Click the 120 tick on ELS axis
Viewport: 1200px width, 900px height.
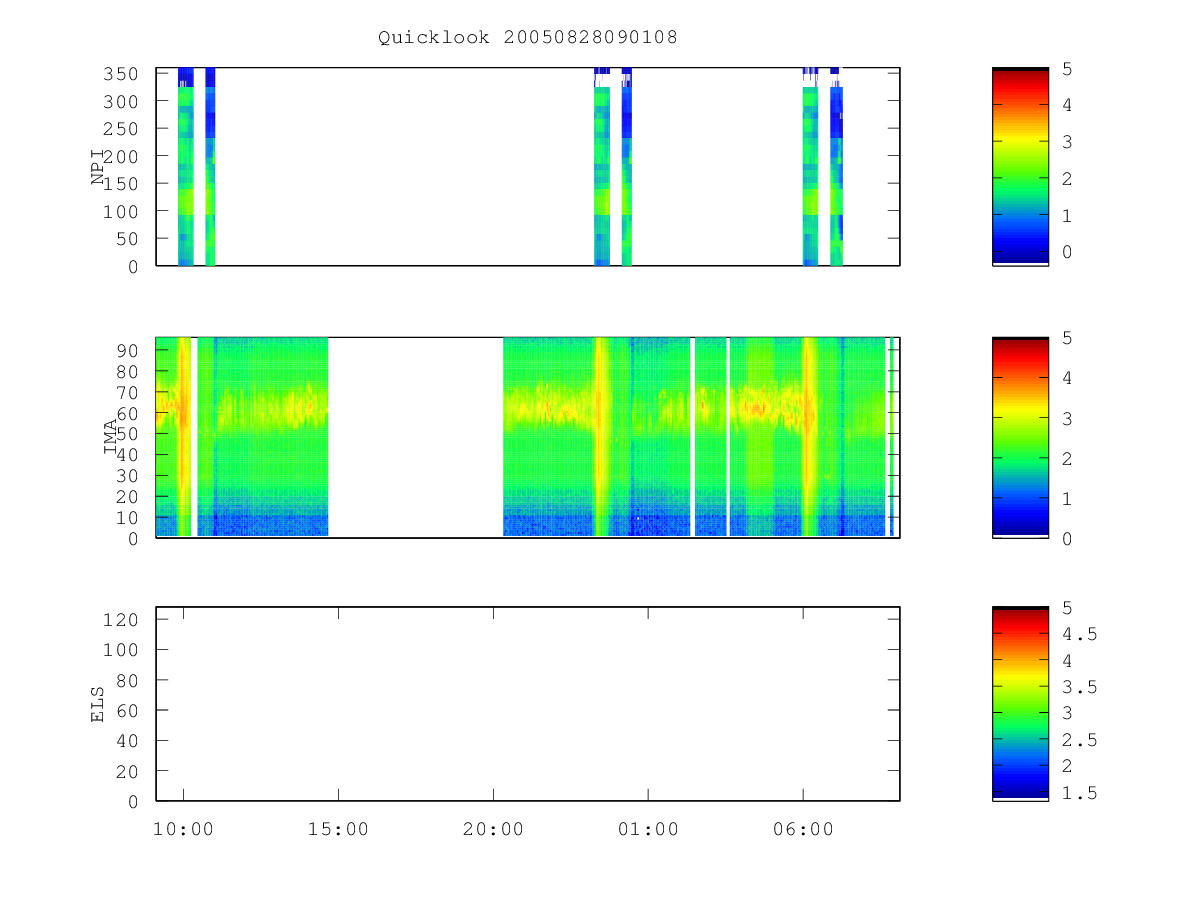[x=121, y=619]
